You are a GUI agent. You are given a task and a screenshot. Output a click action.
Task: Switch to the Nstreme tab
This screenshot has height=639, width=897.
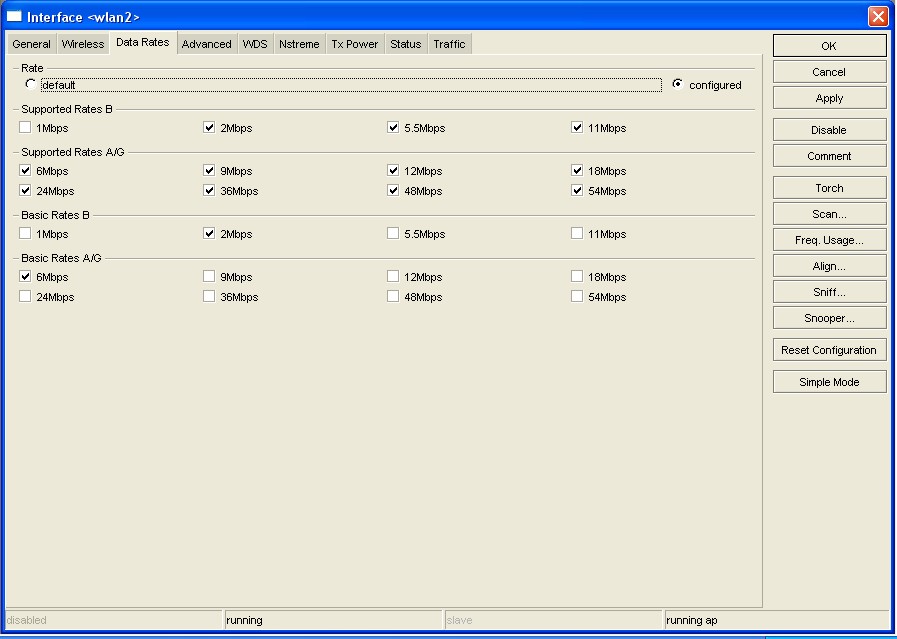(299, 44)
